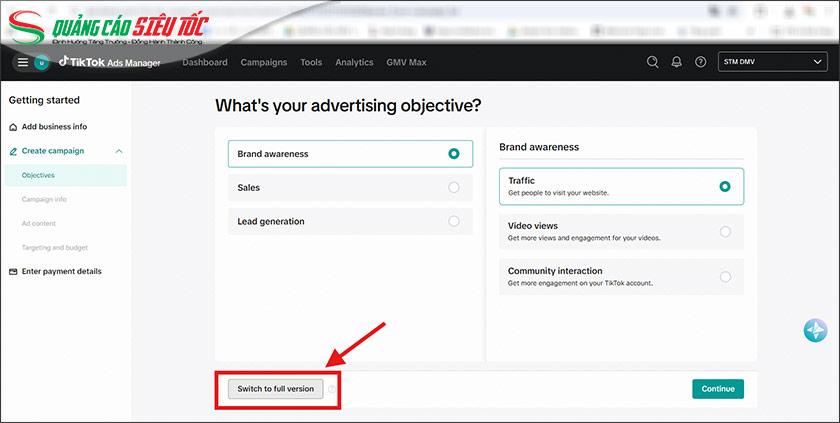The image size is (840, 423).
Task: Click Switch to full version button
Action: coord(275,389)
